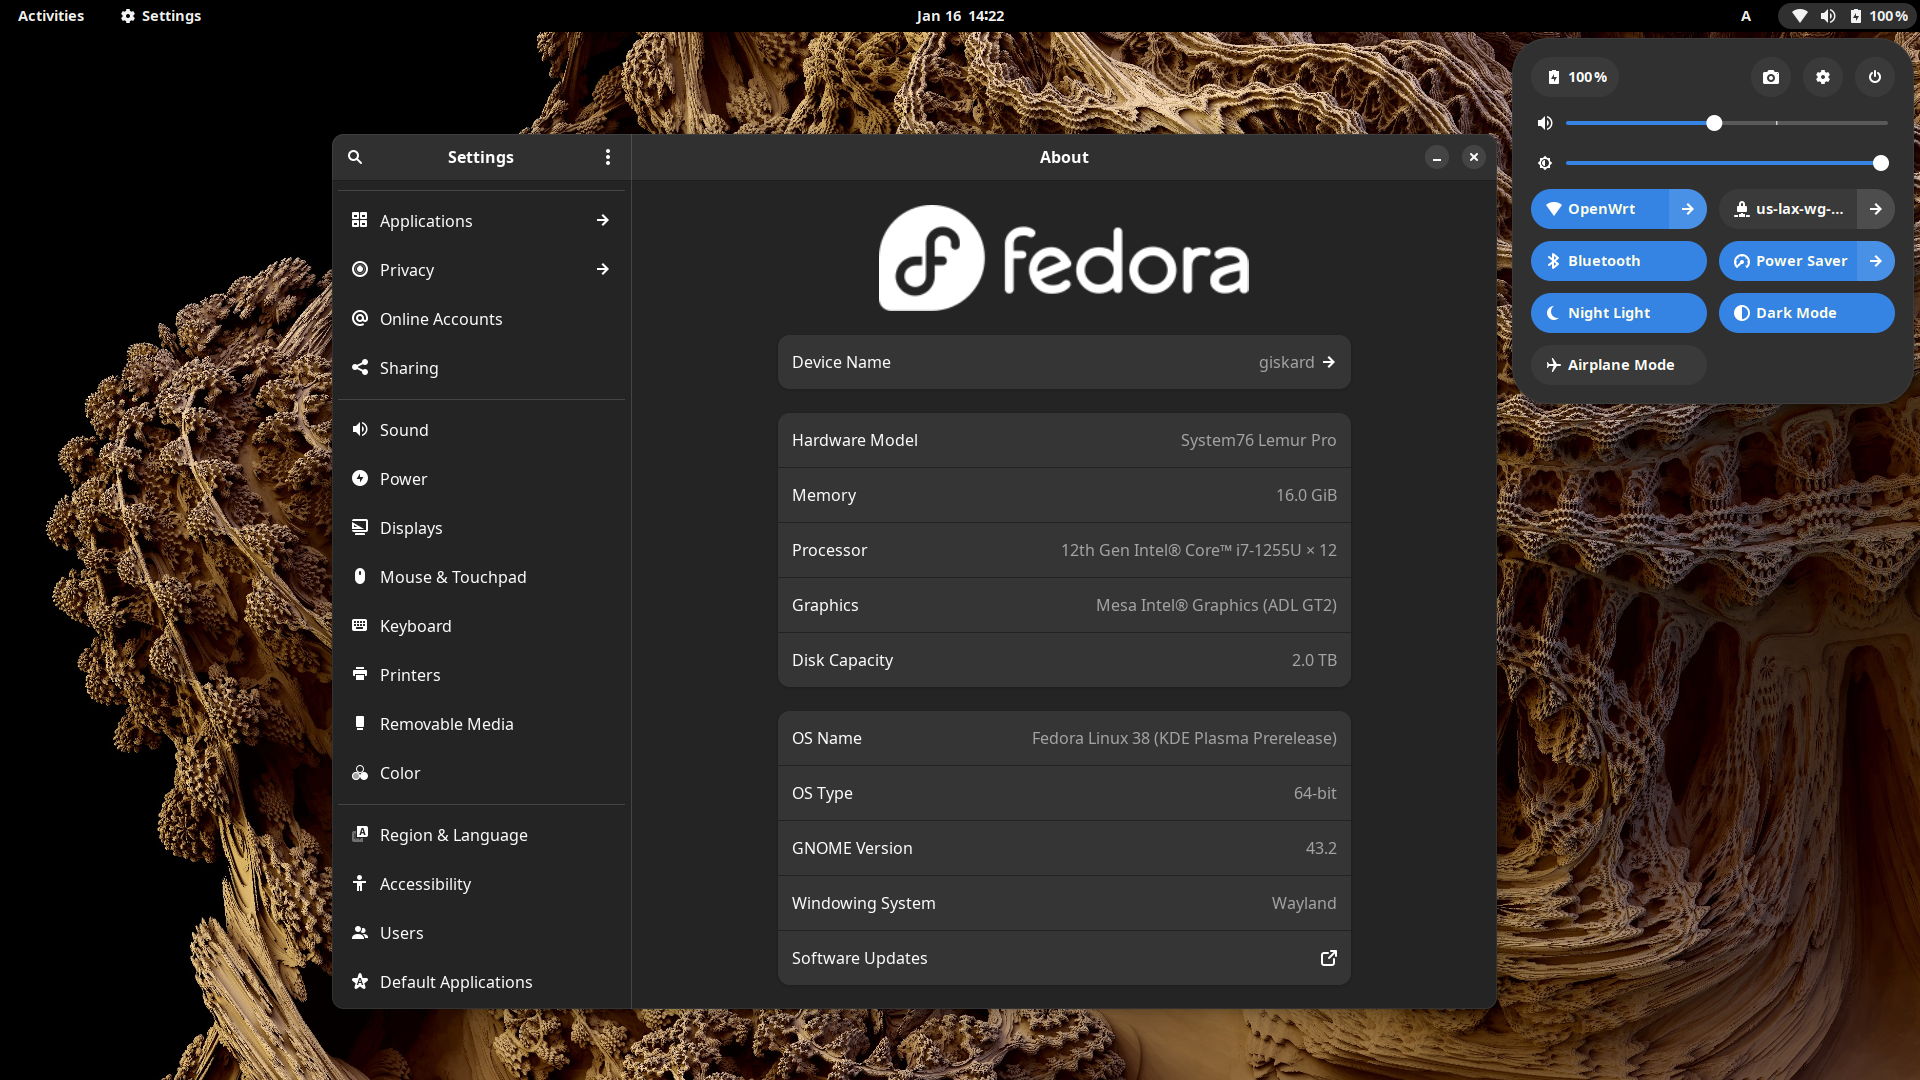Click the power button icon in quick settings
The image size is (1920, 1080).
(1874, 77)
